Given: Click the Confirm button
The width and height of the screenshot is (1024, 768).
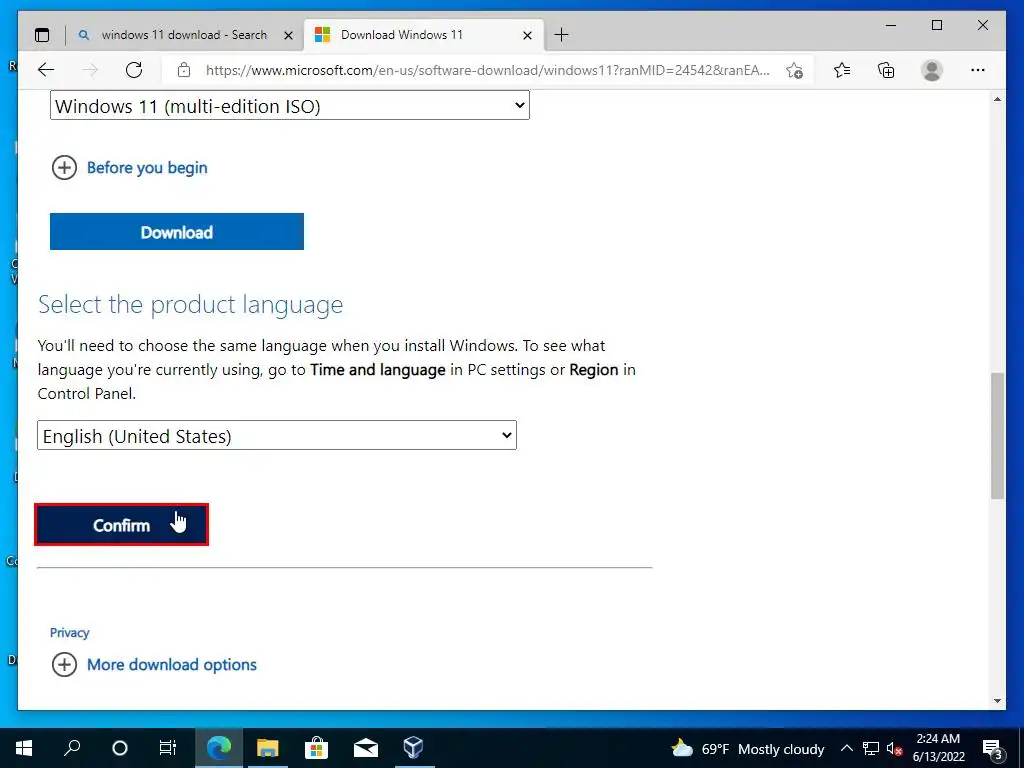Looking at the screenshot, I should tap(121, 524).
